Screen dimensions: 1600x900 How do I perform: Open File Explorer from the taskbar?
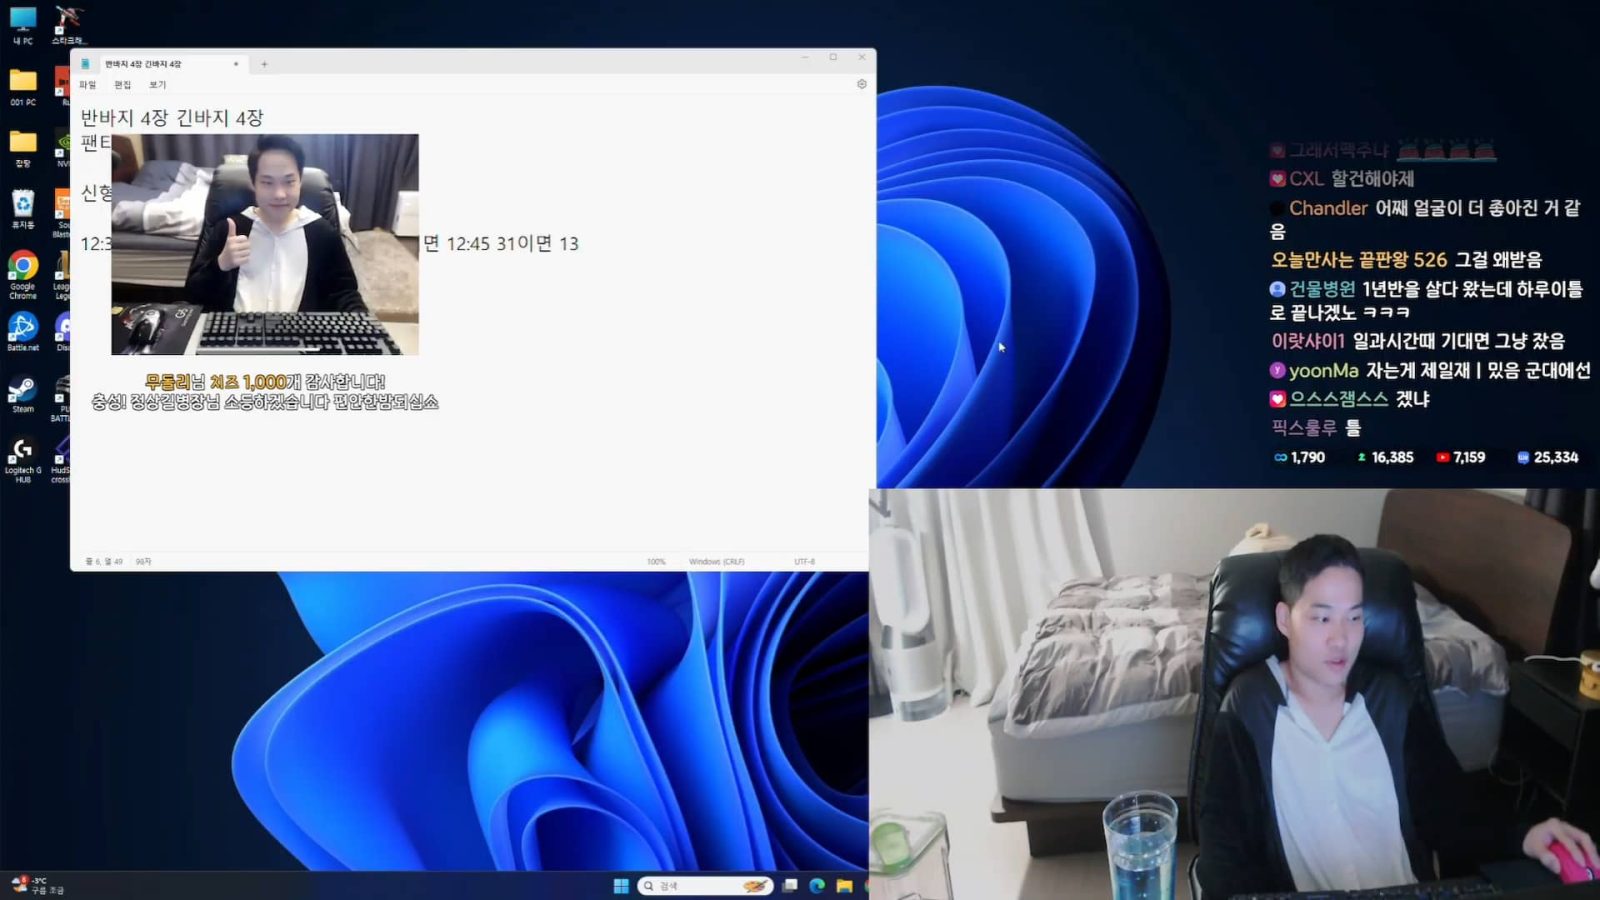tap(844, 886)
